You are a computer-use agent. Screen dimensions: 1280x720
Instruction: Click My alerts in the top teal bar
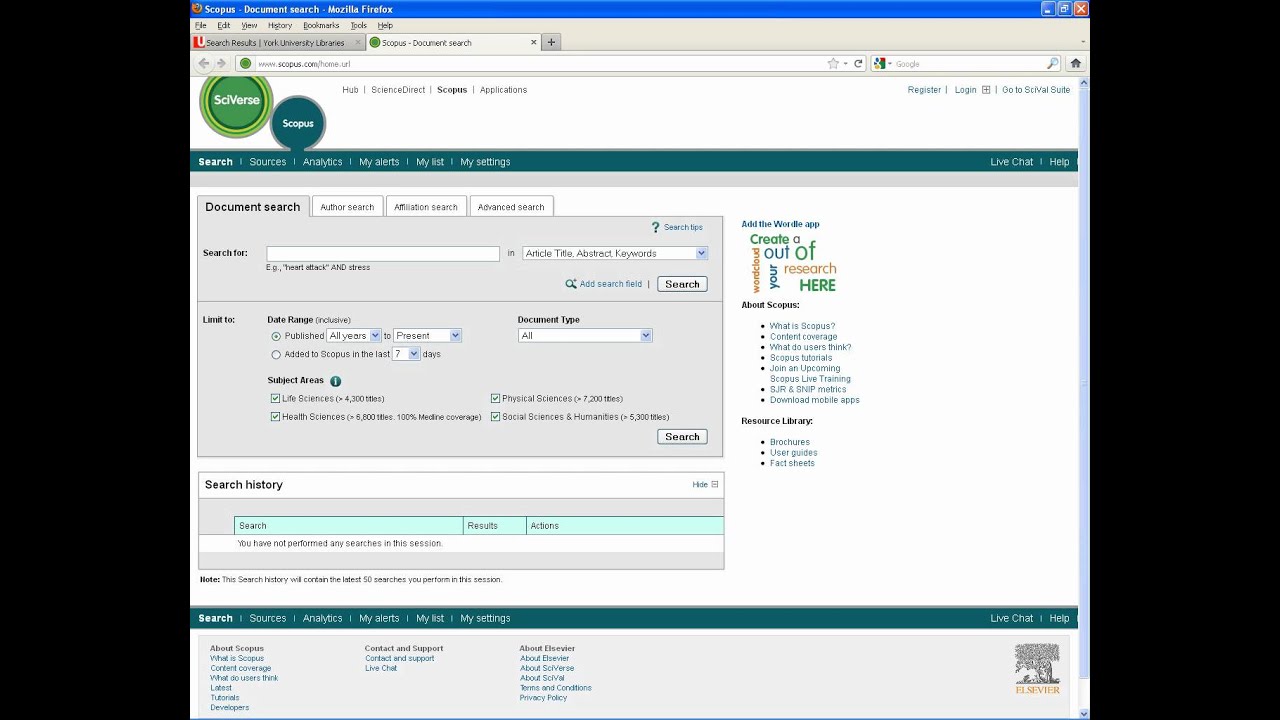point(379,162)
